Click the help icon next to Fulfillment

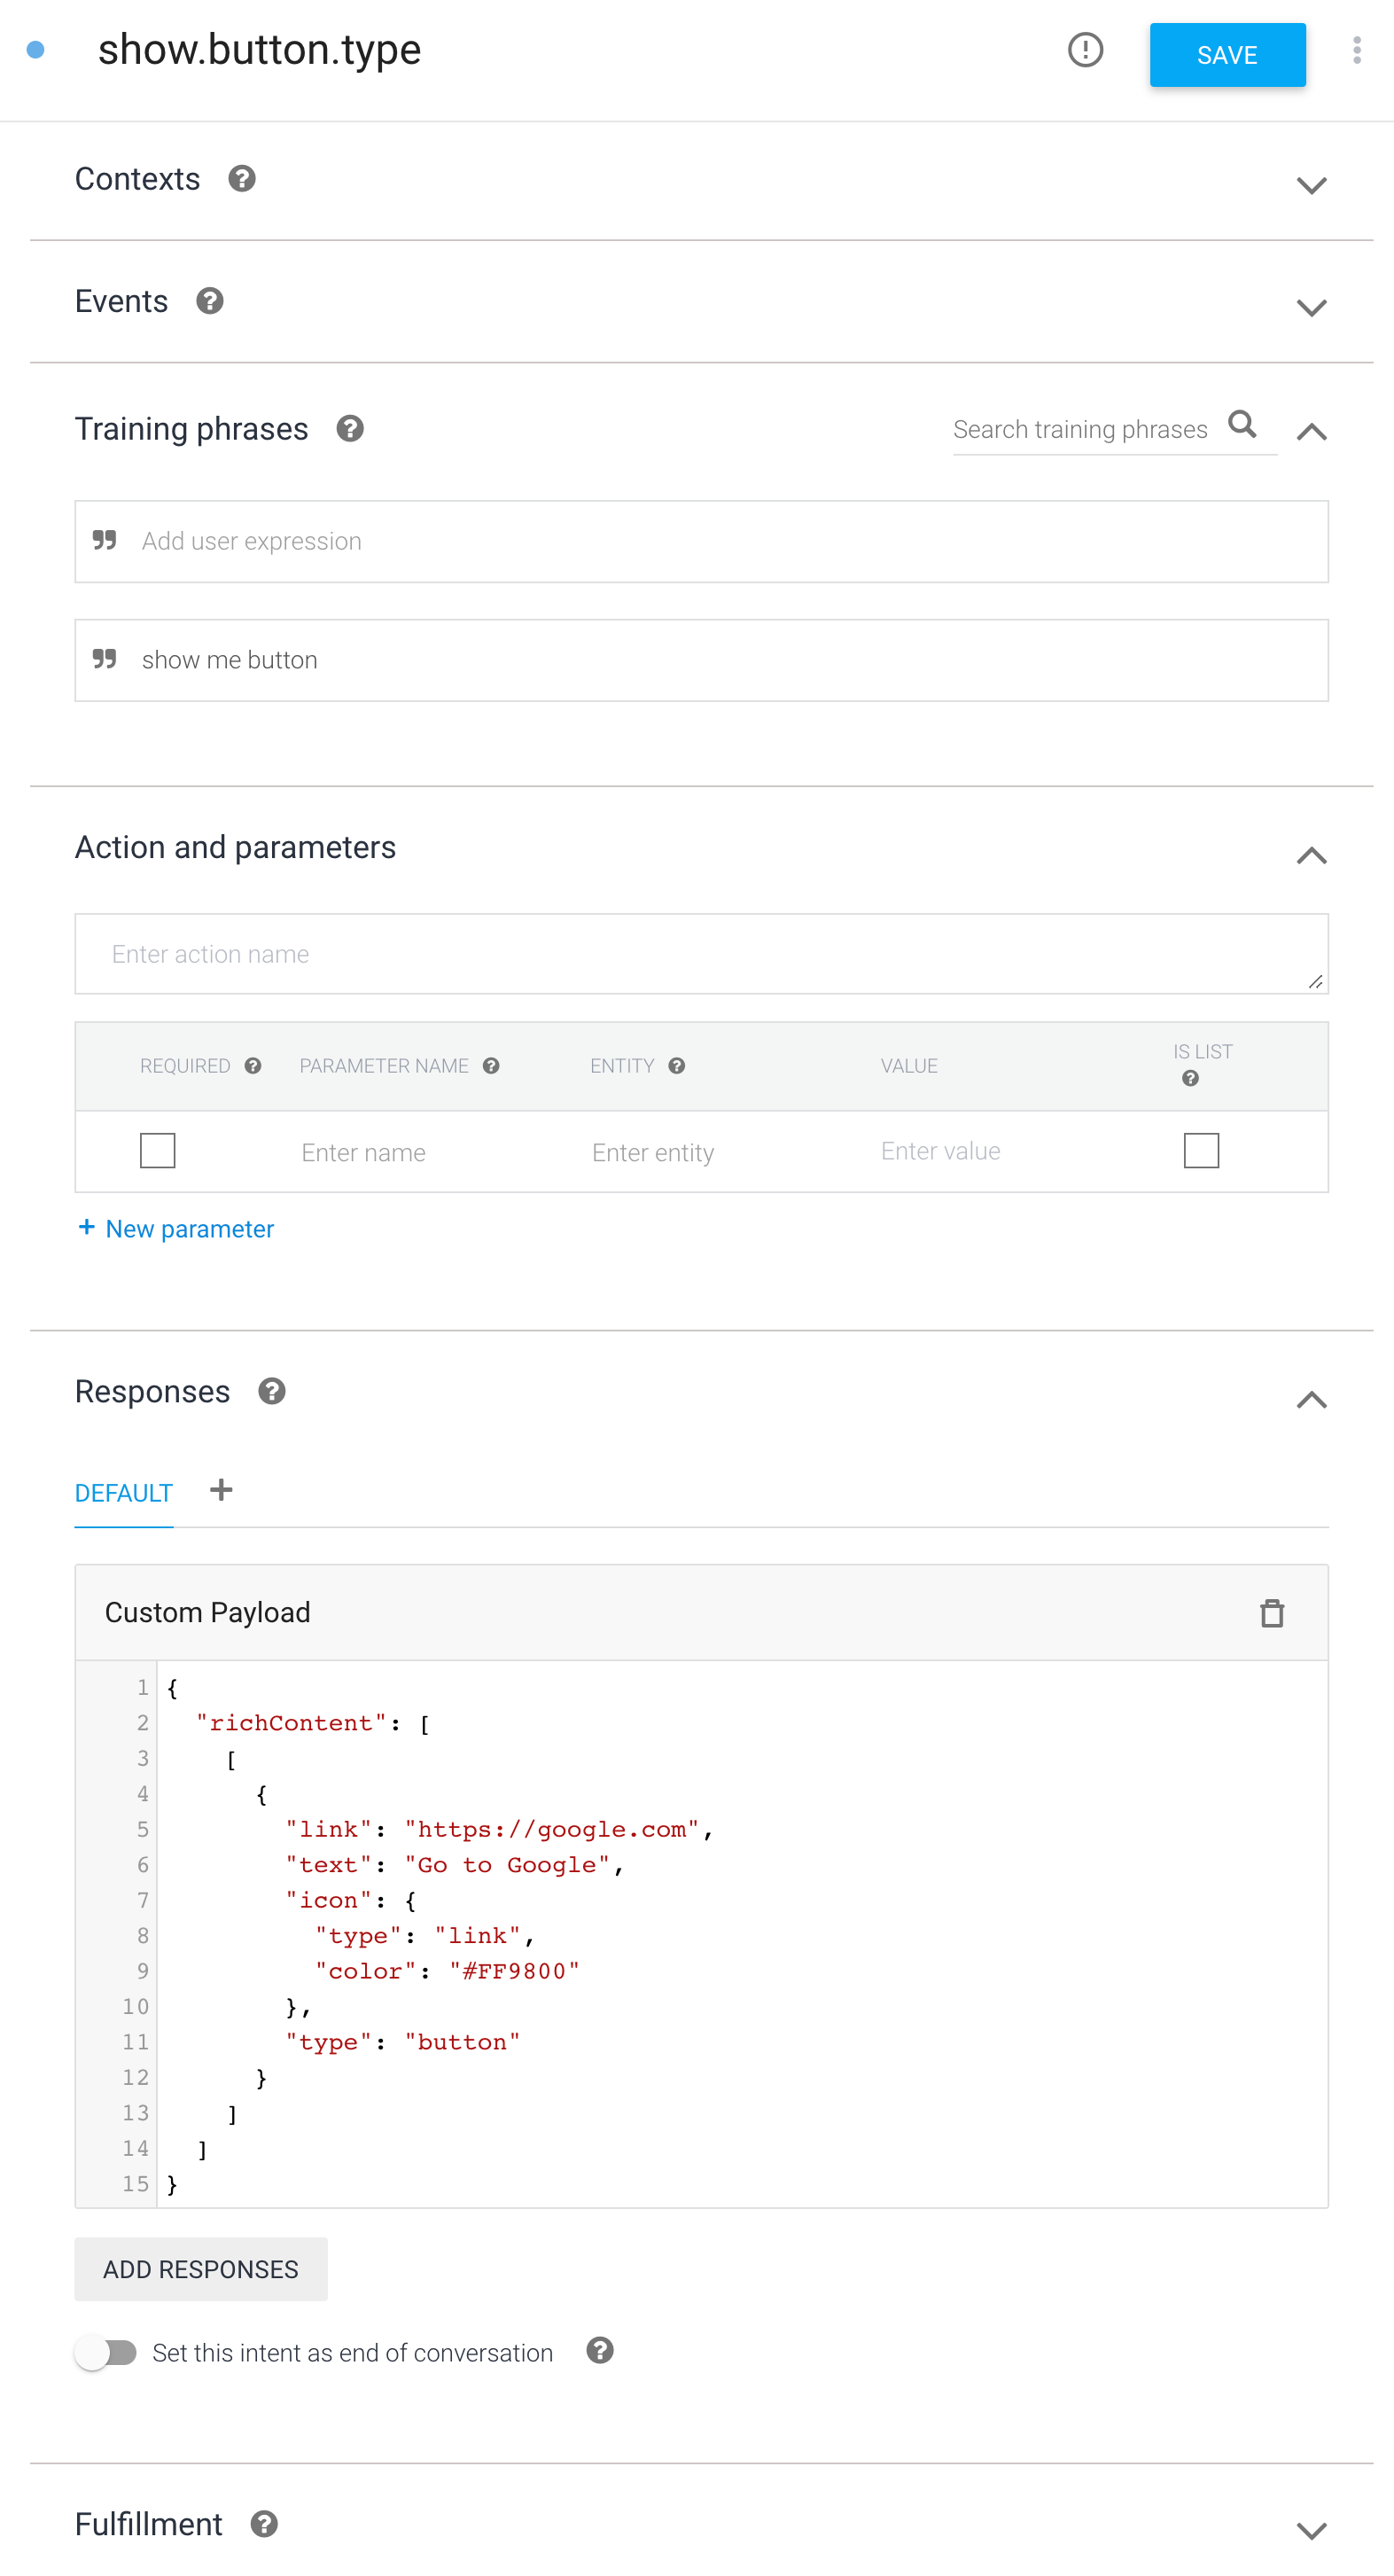(x=264, y=2524)
